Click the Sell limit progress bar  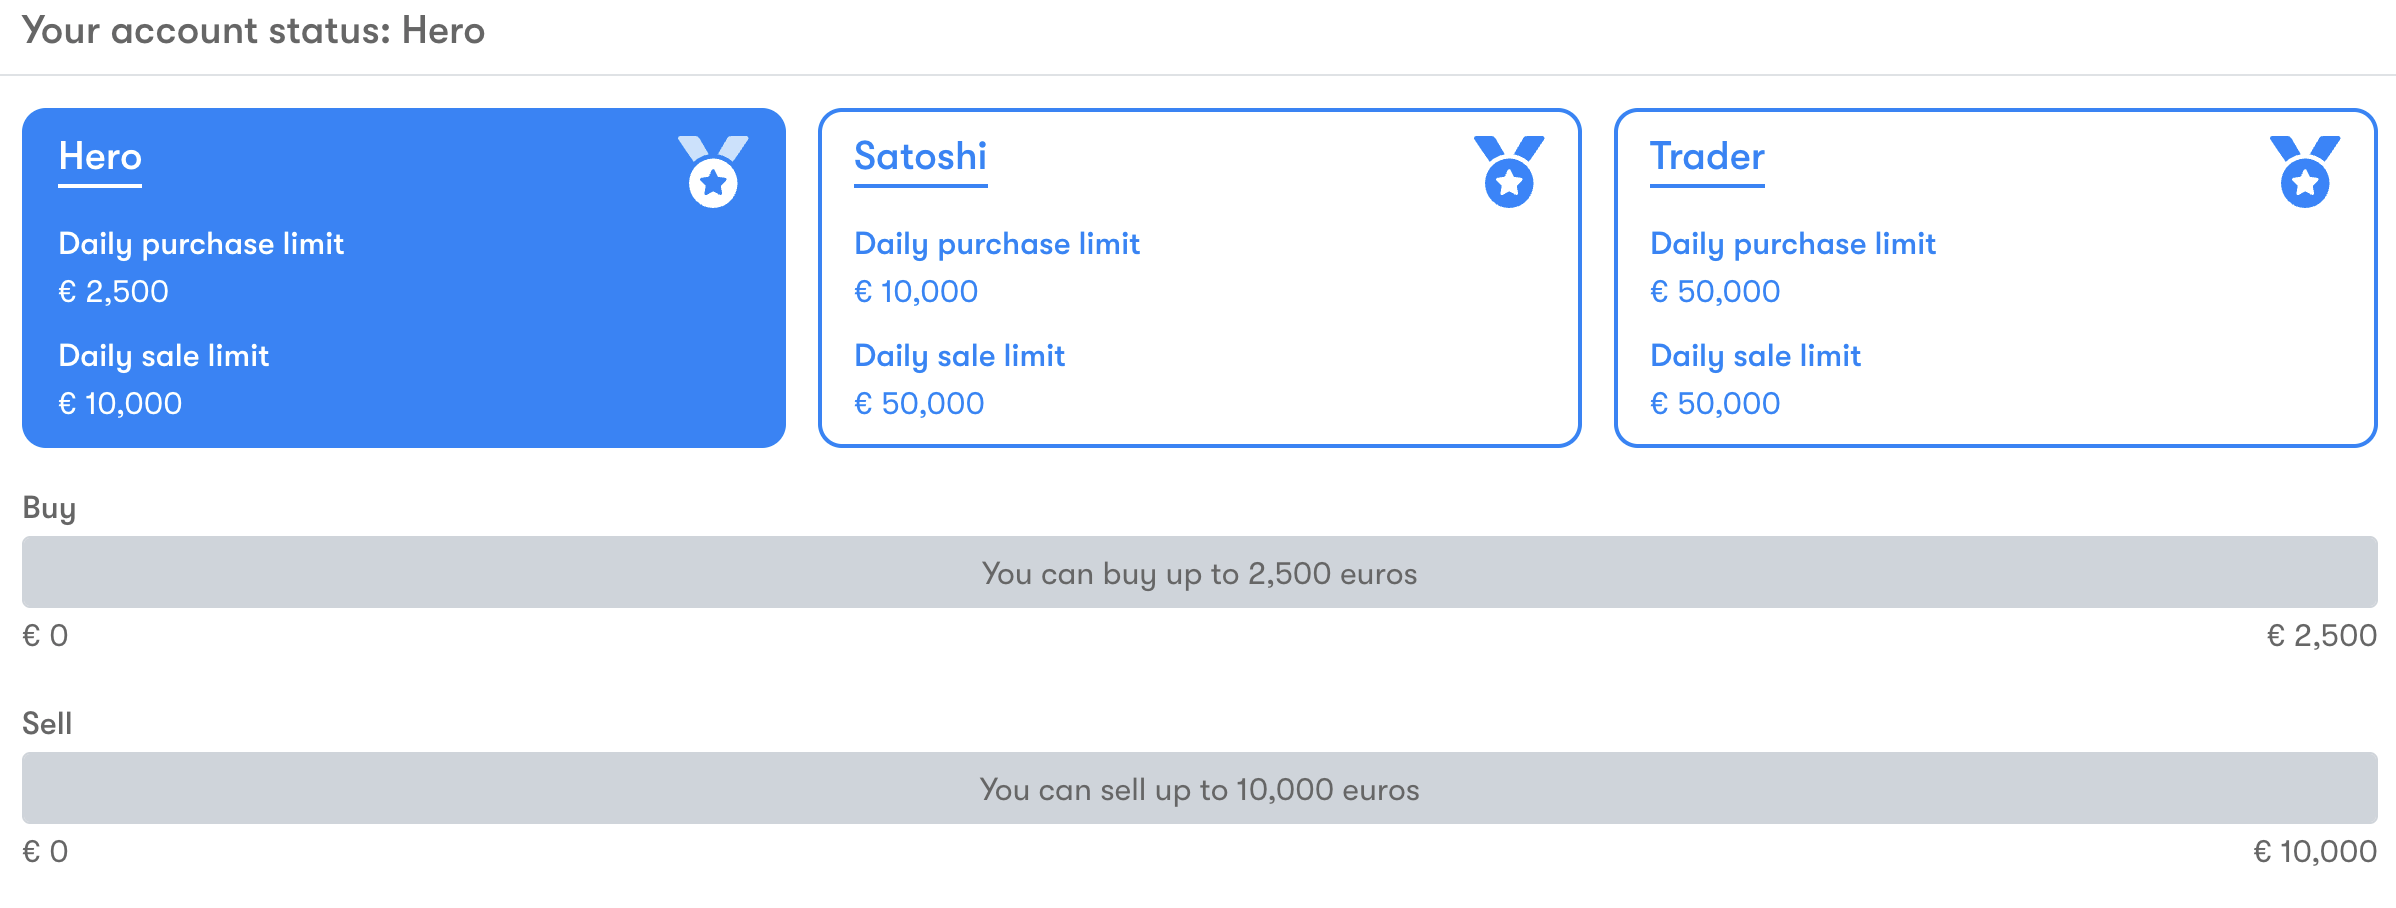coord(1200,788)
